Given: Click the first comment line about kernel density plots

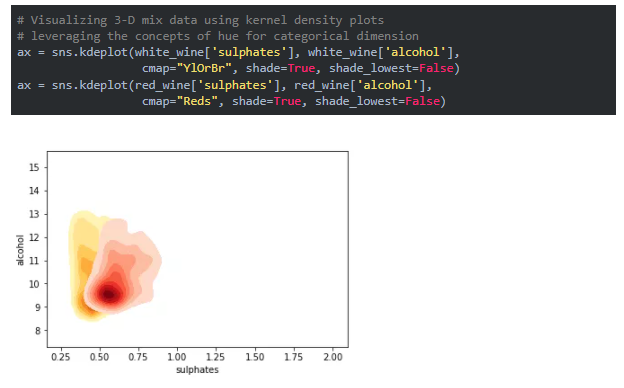Looking at the screenshot, I should (200, 20).
